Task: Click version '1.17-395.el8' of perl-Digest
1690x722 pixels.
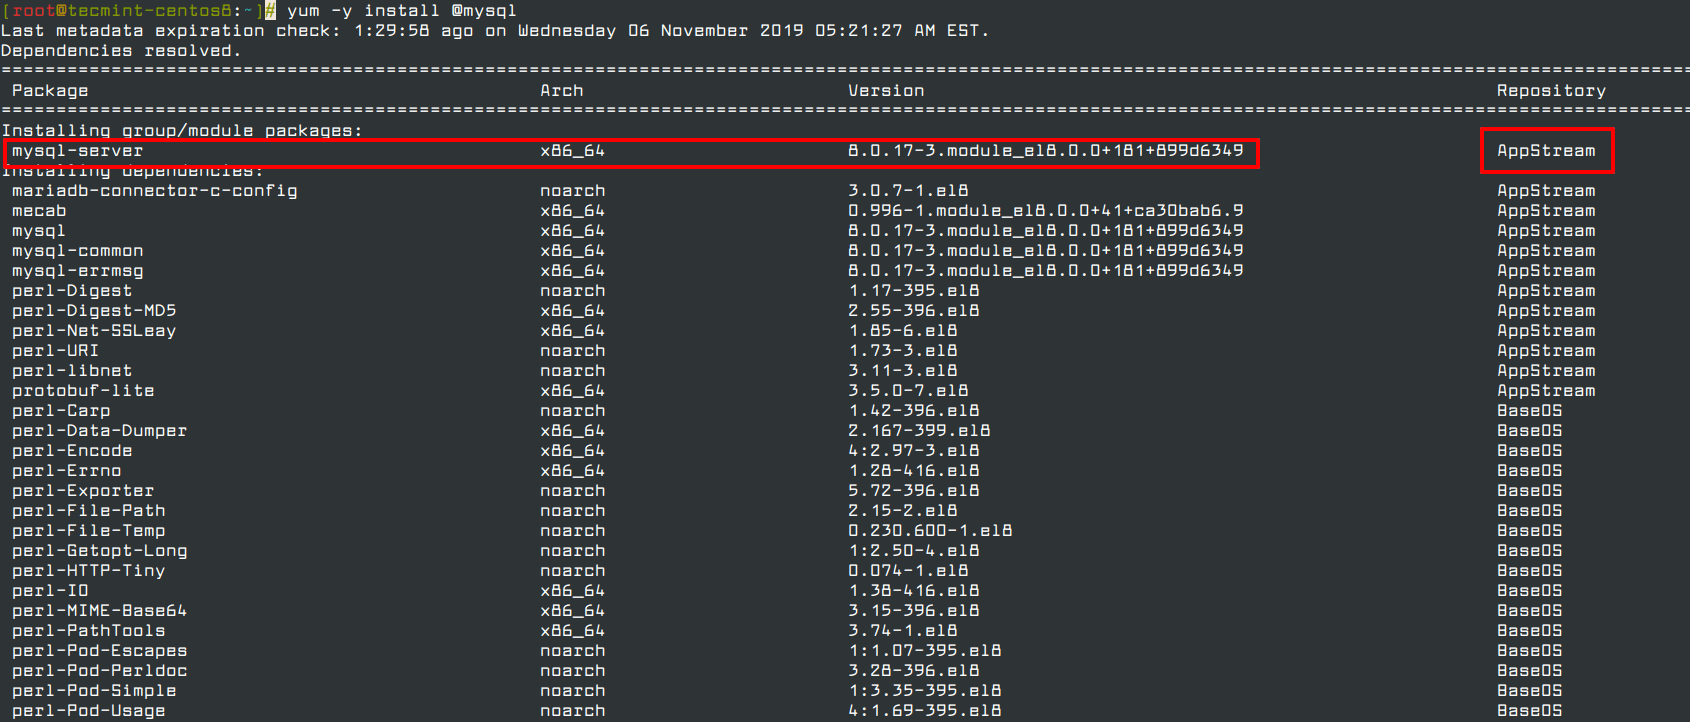Action: (x=914, y=291)
